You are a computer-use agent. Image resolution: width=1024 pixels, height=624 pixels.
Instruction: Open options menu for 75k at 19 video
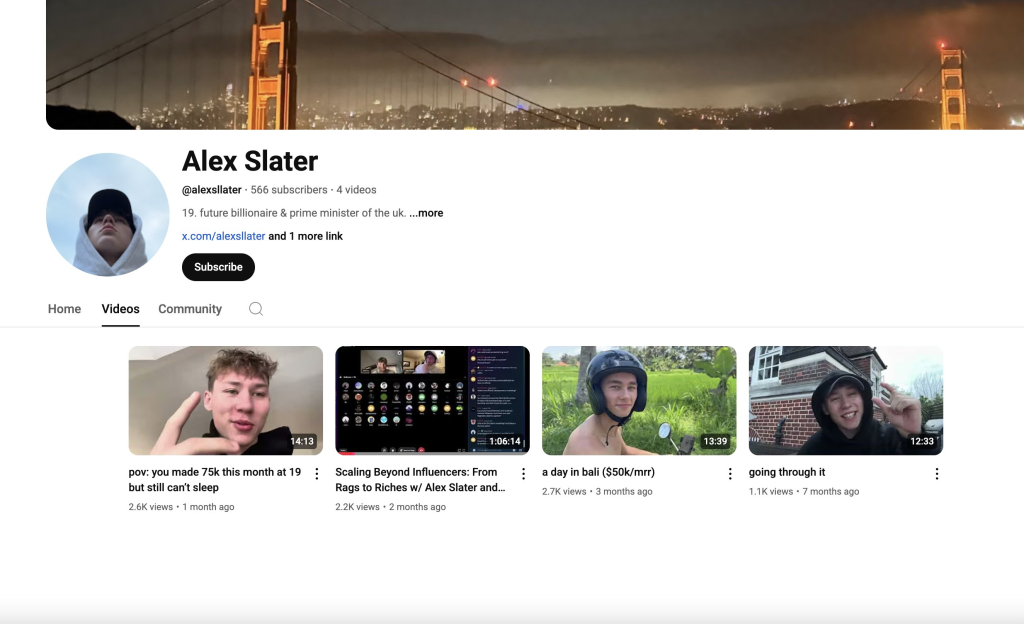317,474
